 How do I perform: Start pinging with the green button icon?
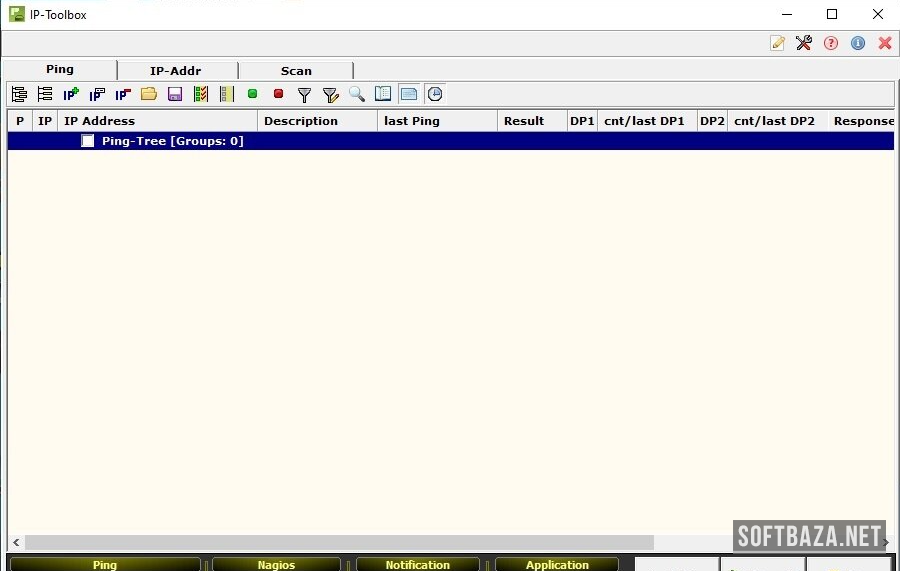click(x=252, y=94)
